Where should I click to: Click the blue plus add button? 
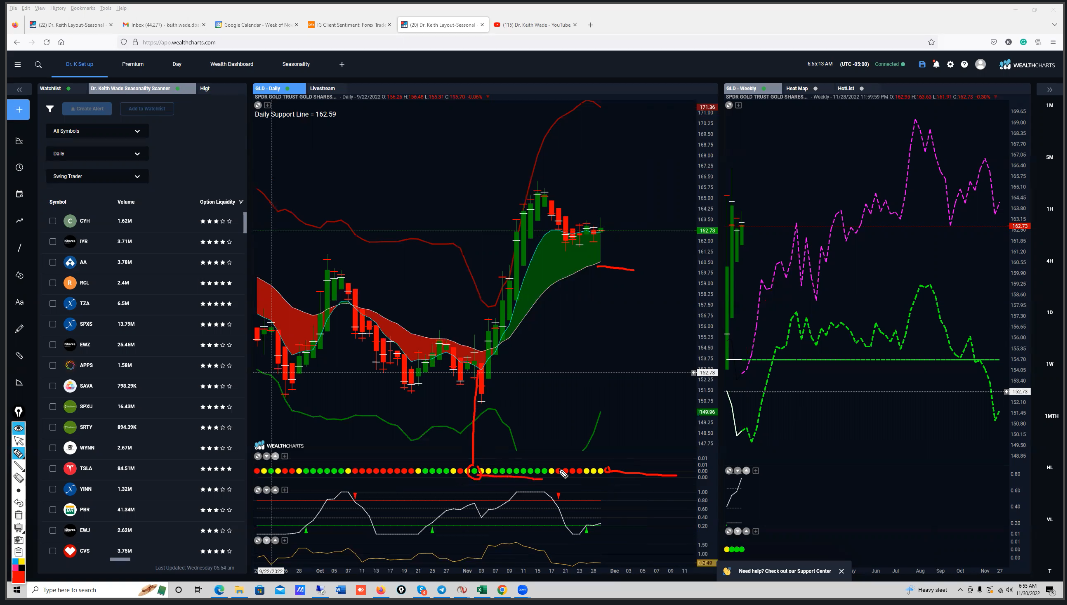point(18,110)
